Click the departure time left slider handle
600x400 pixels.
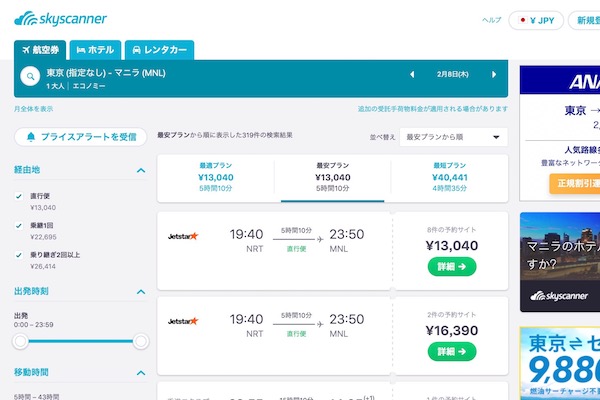[x=20, y=341]
